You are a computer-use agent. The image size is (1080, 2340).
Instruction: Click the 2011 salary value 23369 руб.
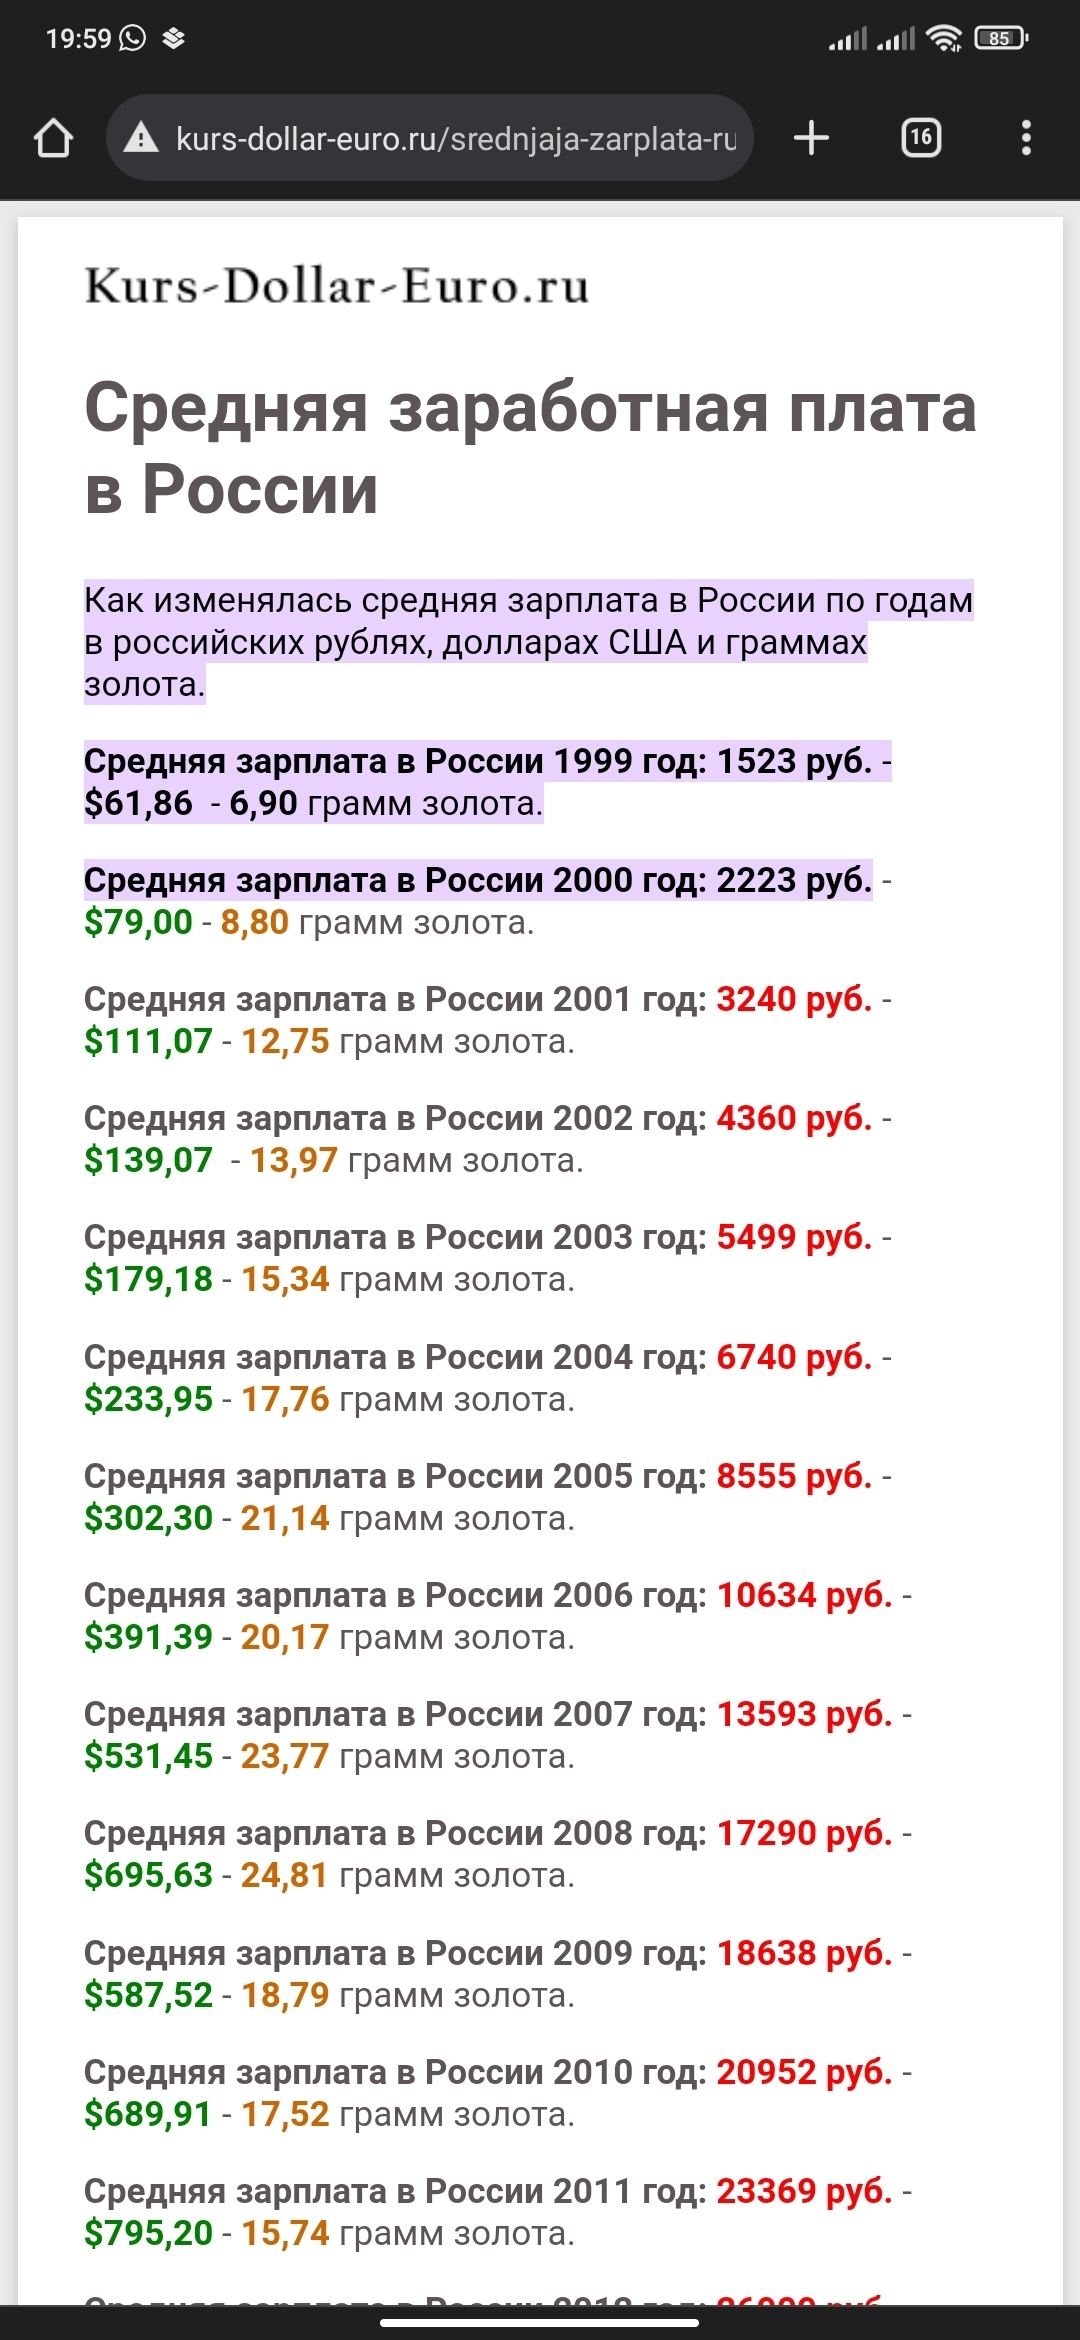point(804,2191)
